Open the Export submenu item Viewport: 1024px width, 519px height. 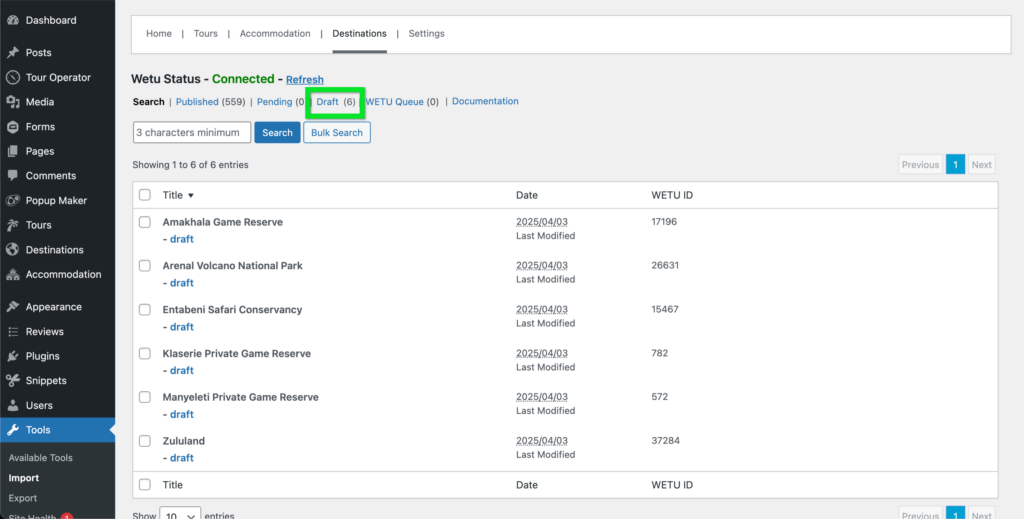pyautogui.click(x=23, y=498)
